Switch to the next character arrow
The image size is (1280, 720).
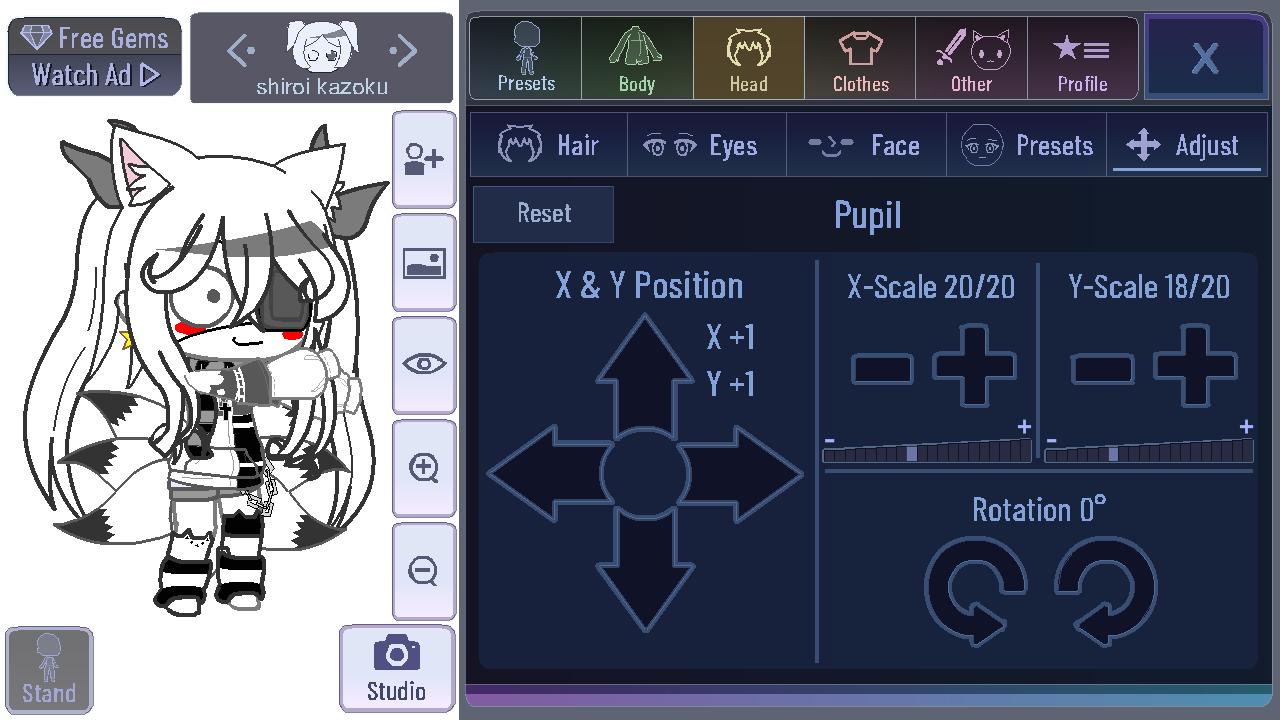tap(403, 49)
